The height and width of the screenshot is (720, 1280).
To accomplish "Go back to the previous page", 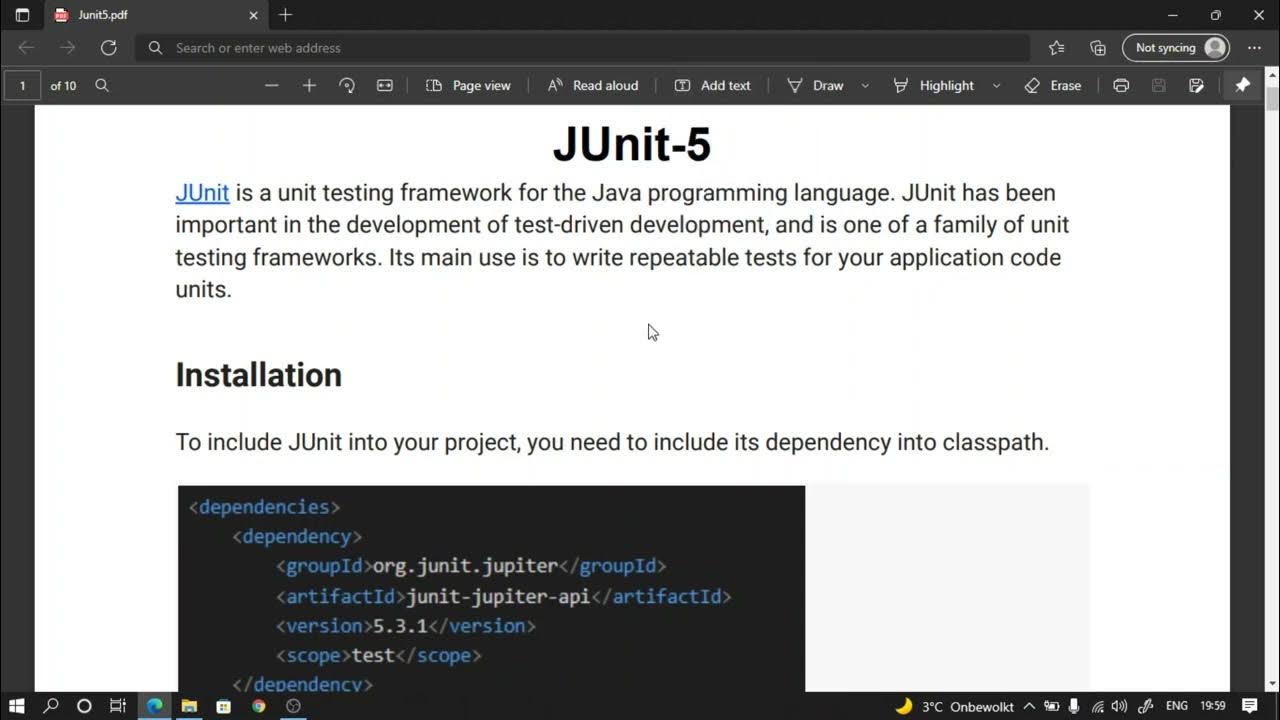I will tap(26, 47).
